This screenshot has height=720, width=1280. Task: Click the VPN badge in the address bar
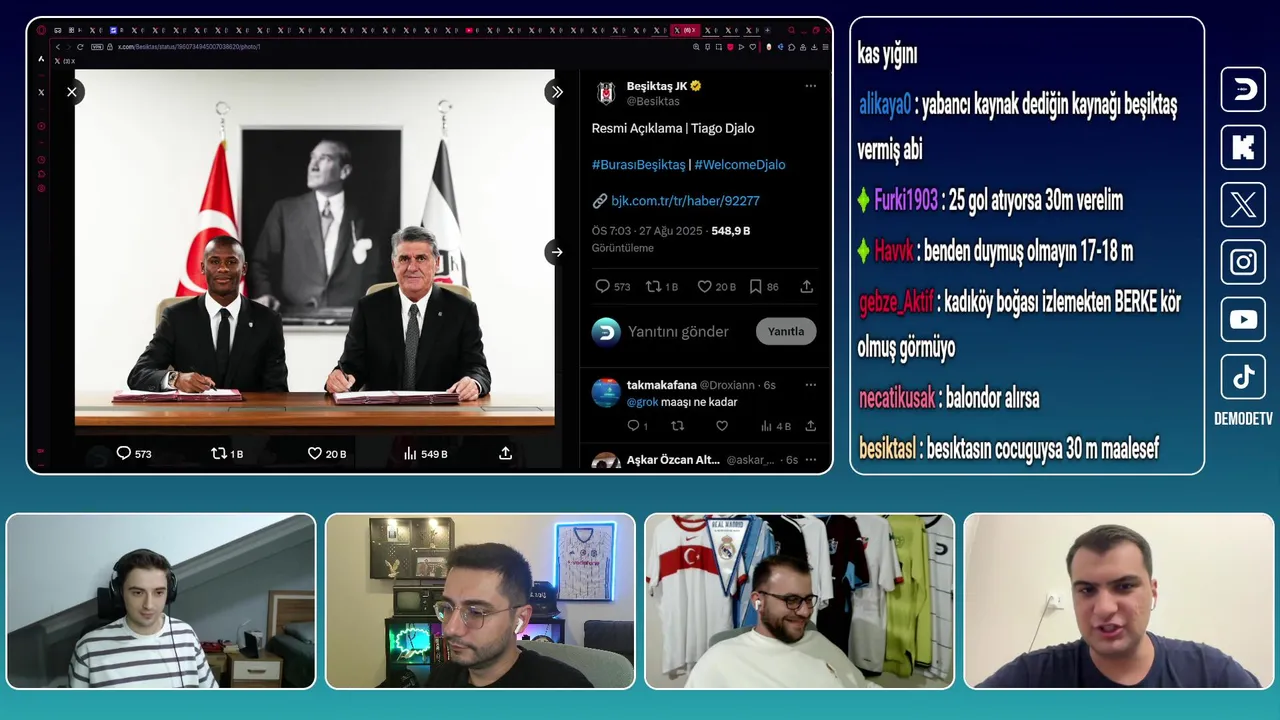pyautogui.click(x=97, y=47)
